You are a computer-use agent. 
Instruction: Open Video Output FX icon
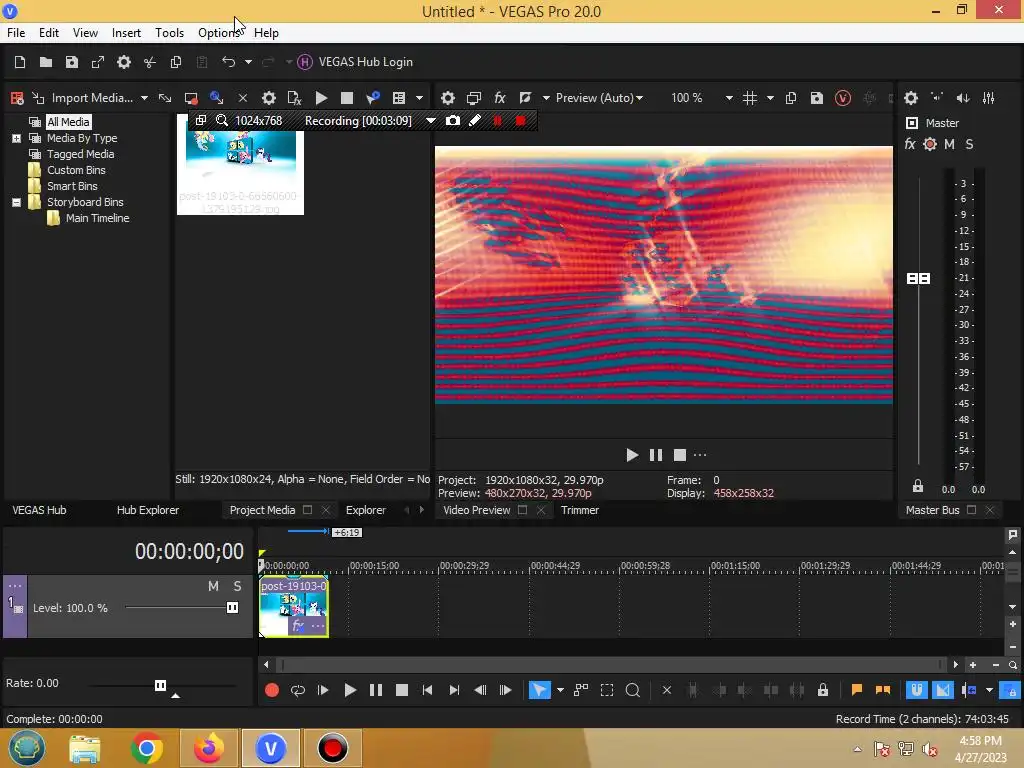click(500, 98)
